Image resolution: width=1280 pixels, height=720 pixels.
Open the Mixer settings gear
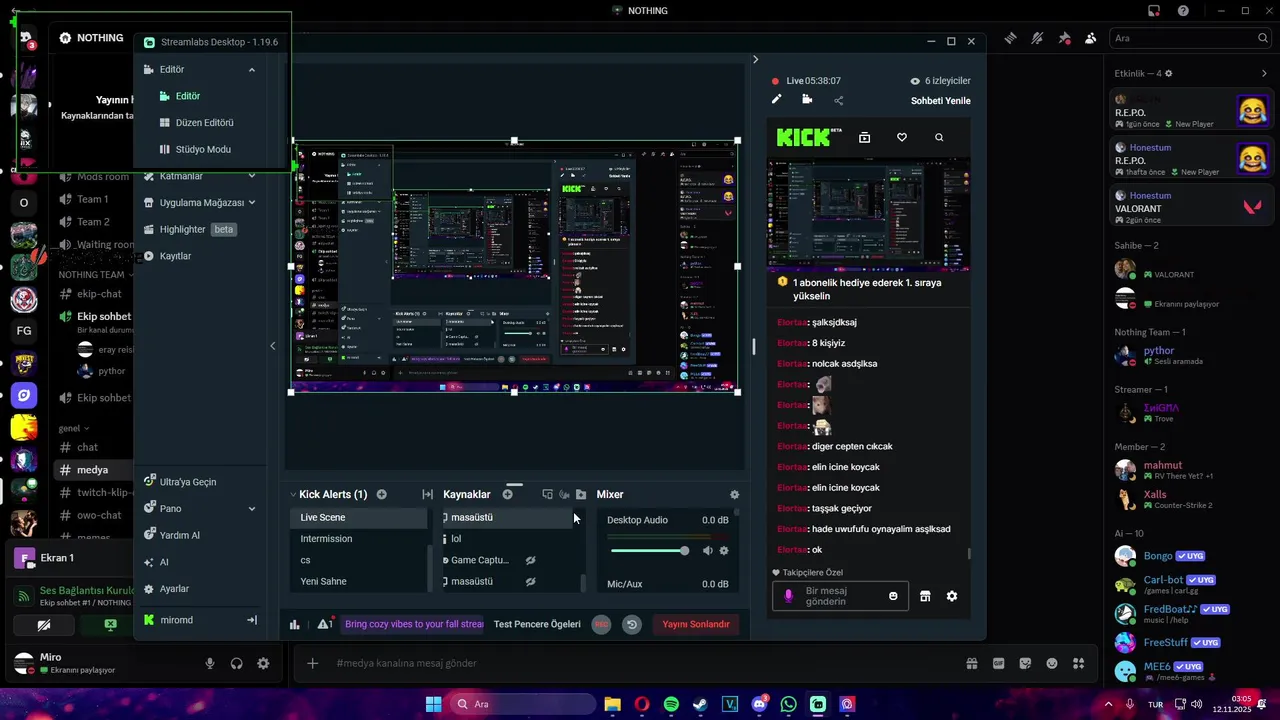(x=735, y=494)
